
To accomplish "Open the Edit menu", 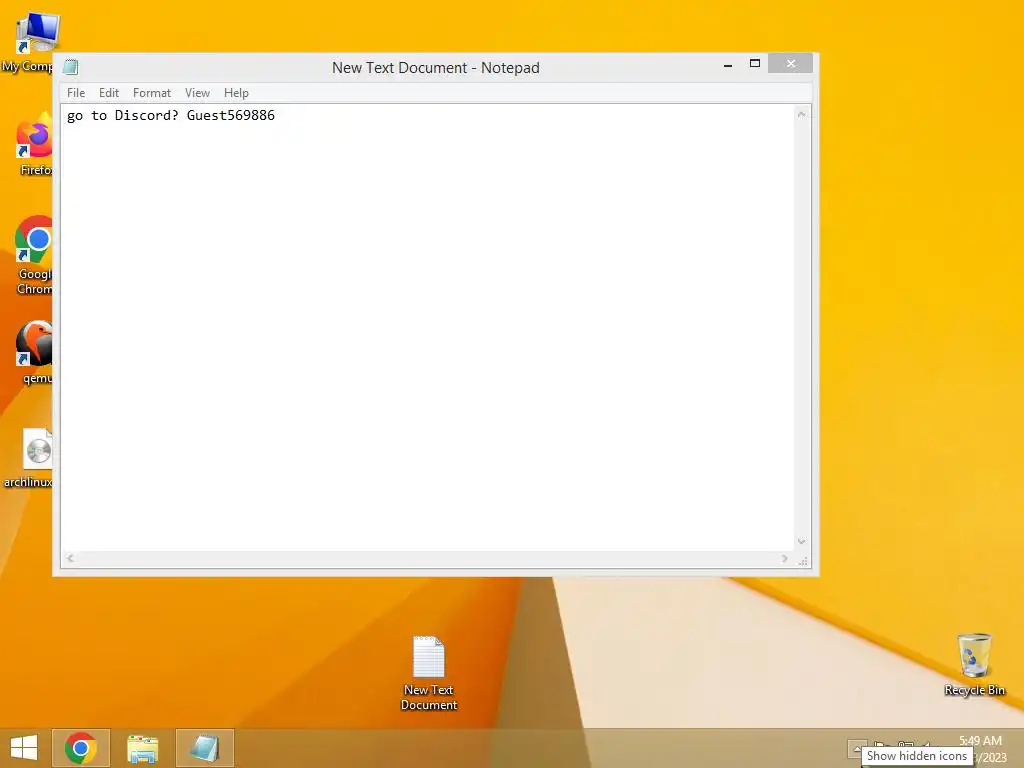I will [x=108, y=93].
